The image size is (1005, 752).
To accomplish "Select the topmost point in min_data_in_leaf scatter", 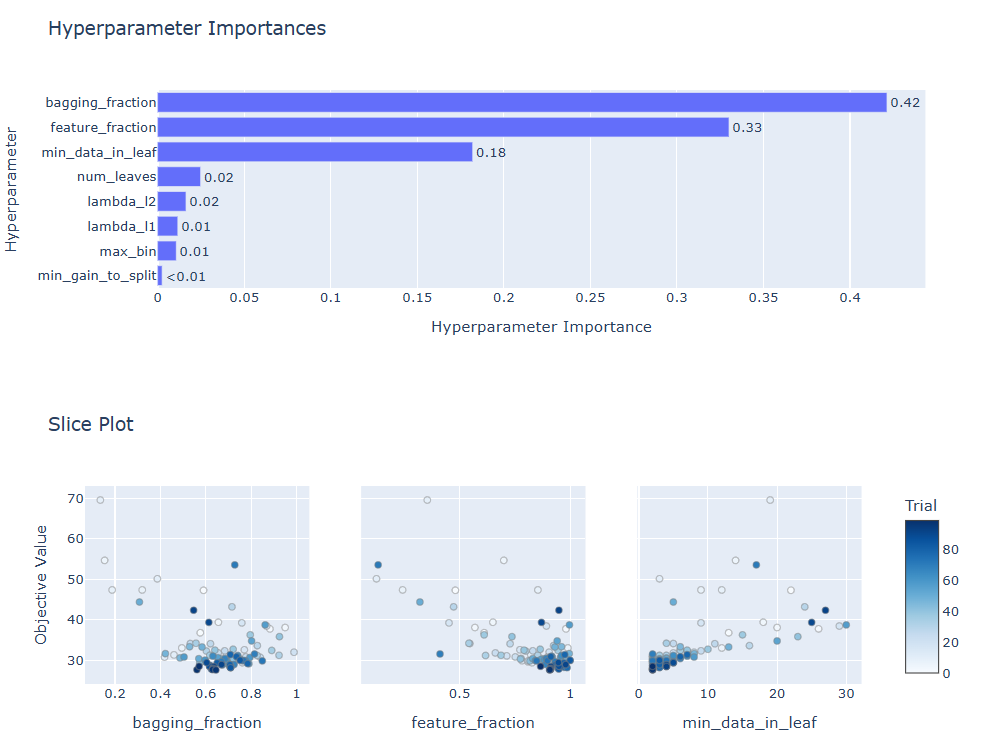I will click(770, 500).
